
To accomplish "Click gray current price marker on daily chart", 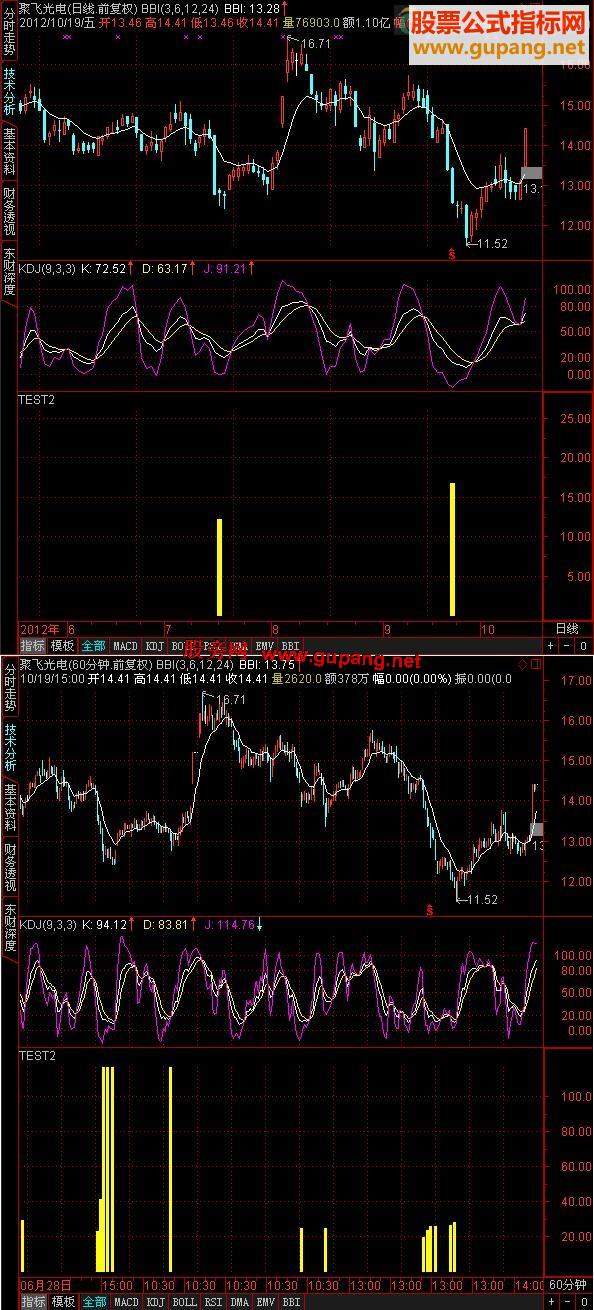I will coord(532,173).
